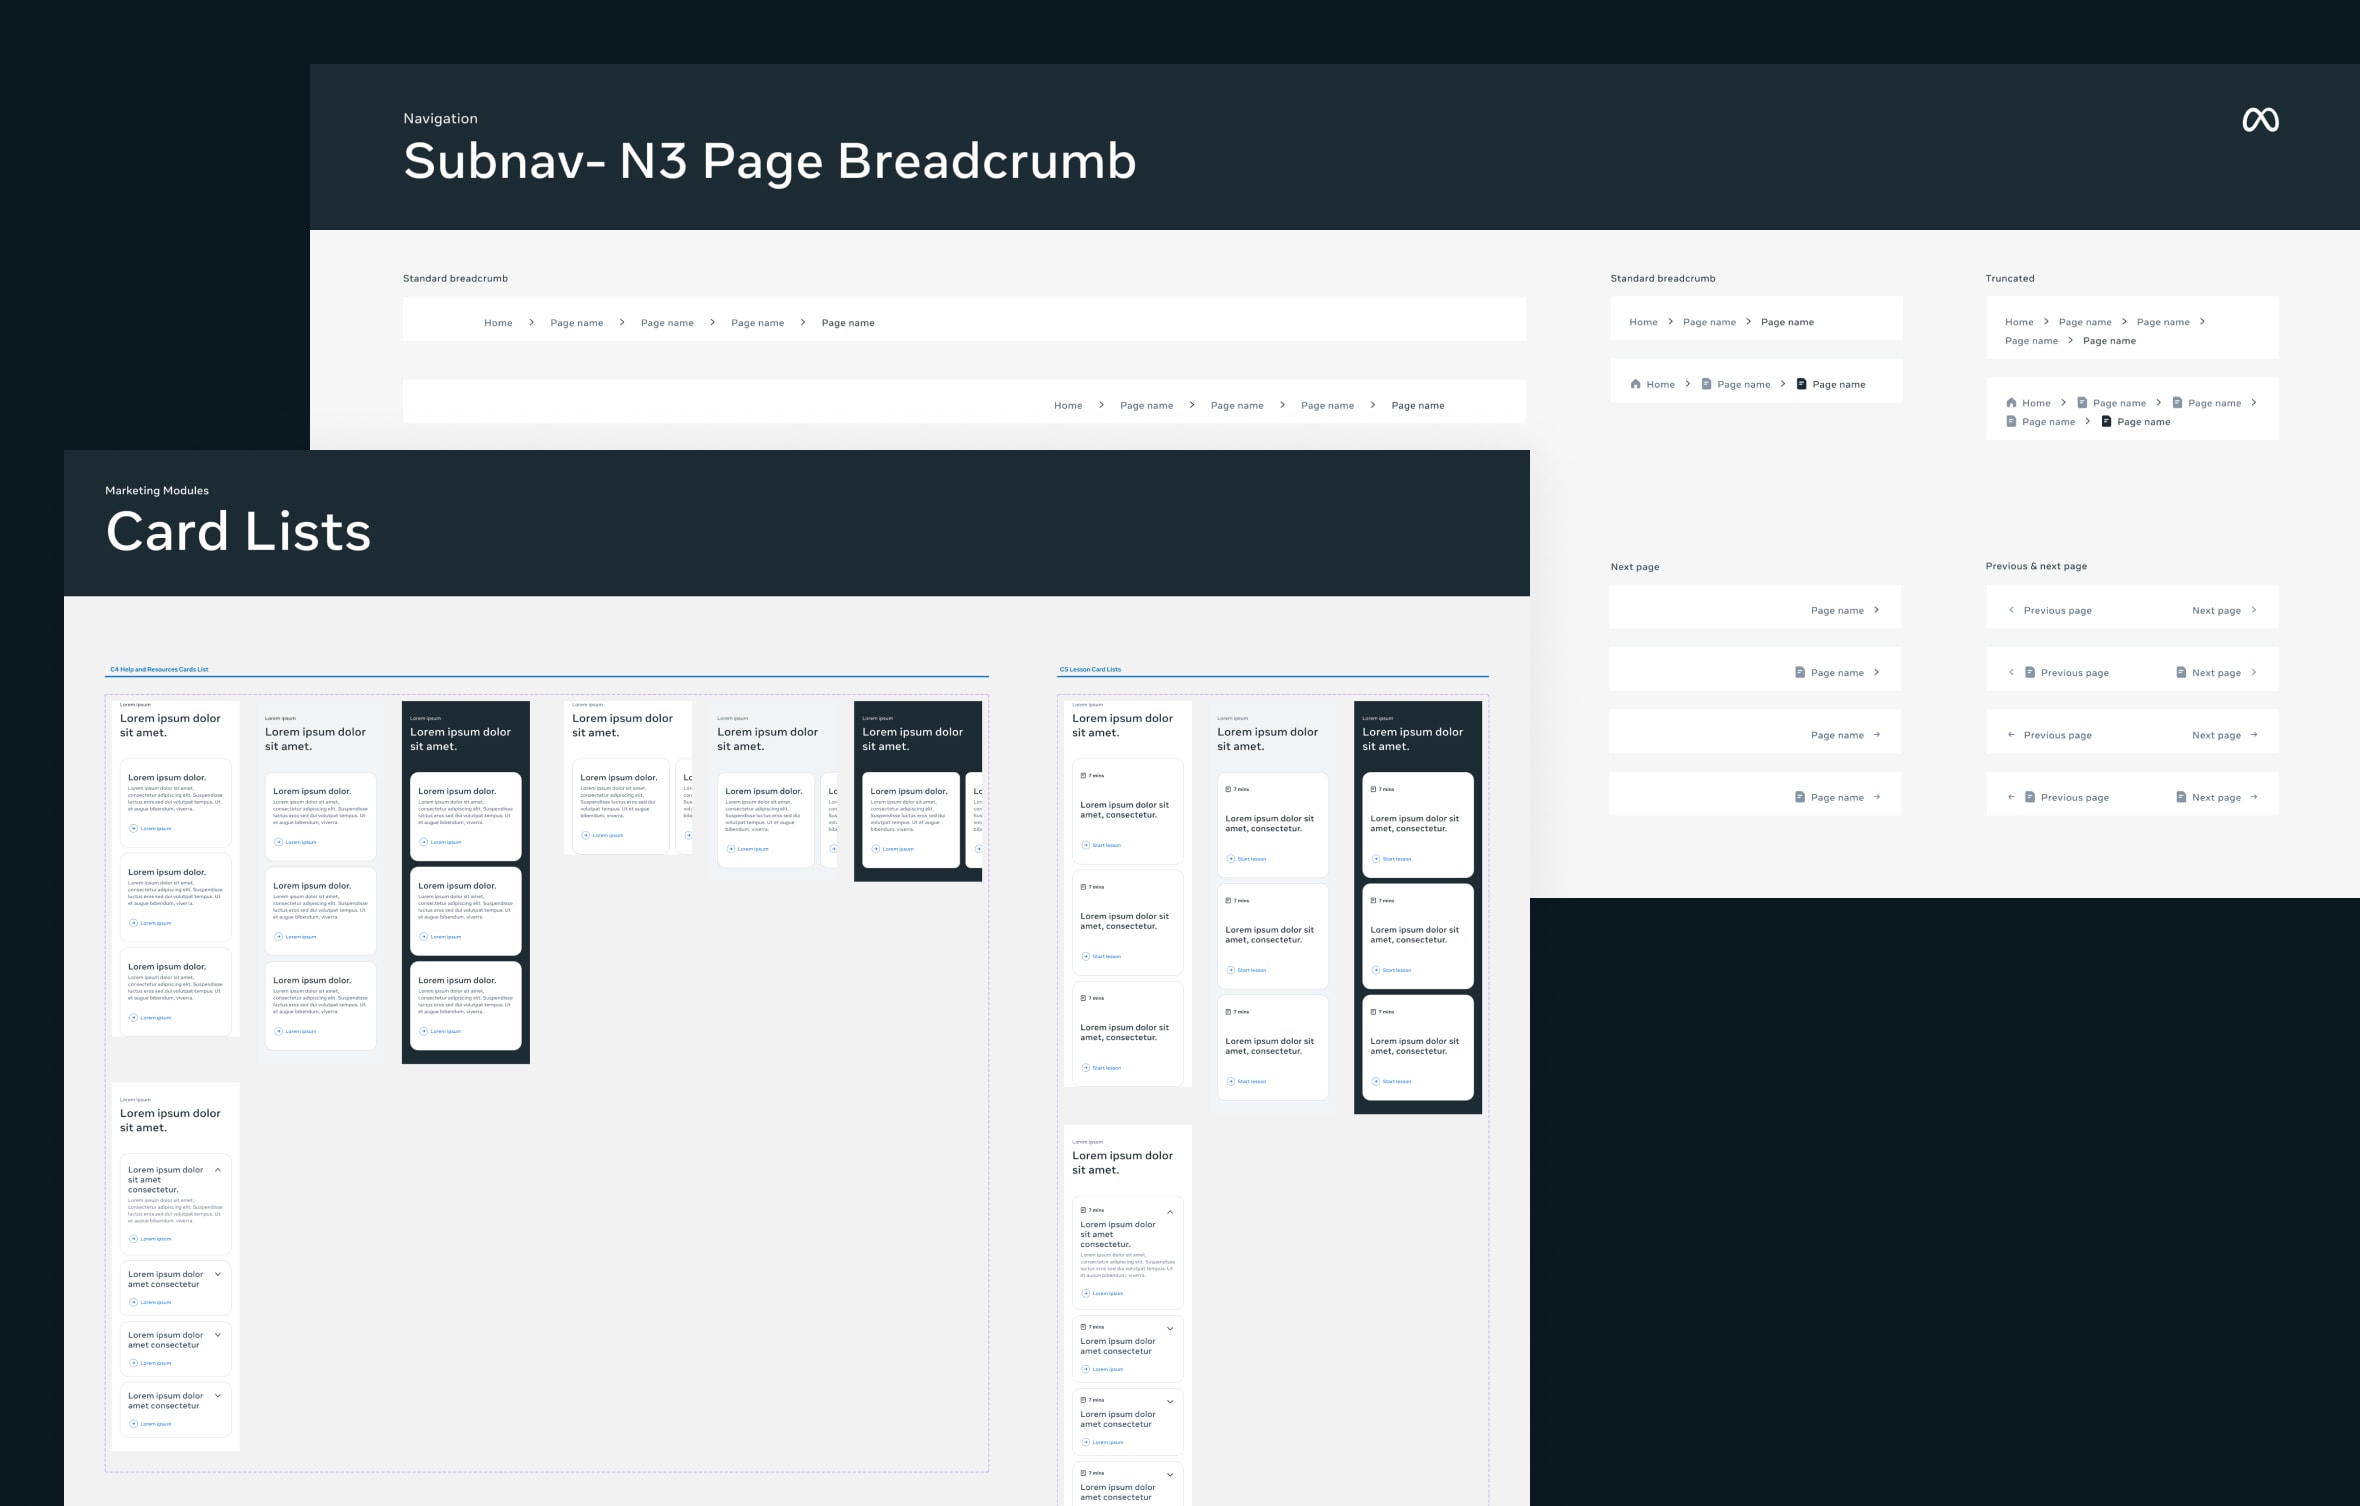Click house icon in the Truncated breadcrumb

2011,403
